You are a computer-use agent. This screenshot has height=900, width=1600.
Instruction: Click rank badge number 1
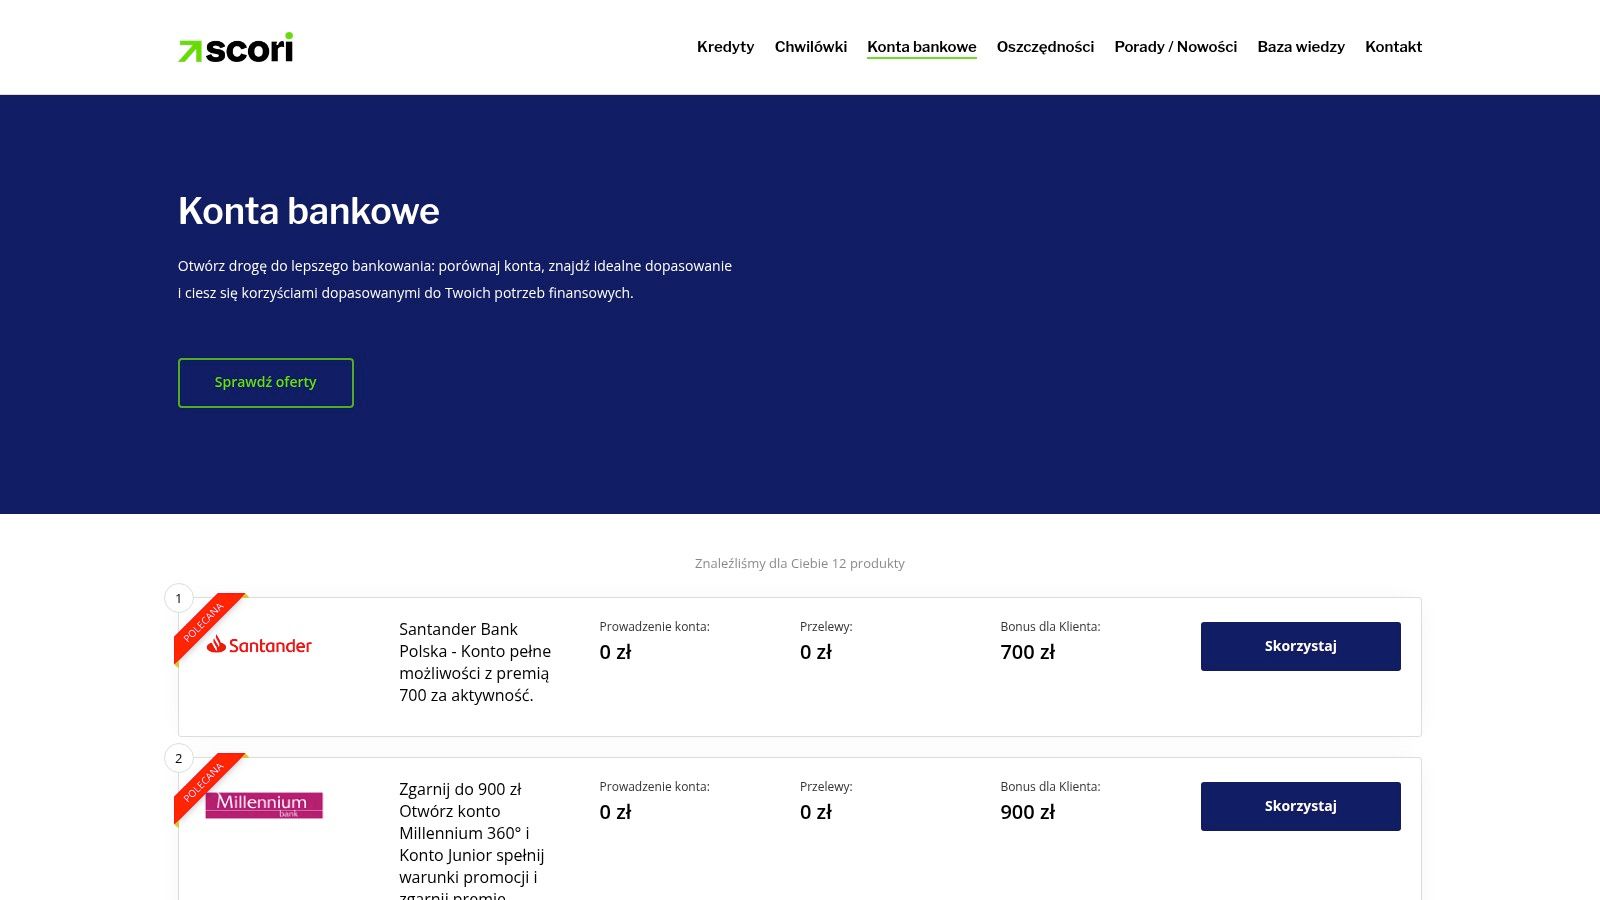tap(179, 598)
